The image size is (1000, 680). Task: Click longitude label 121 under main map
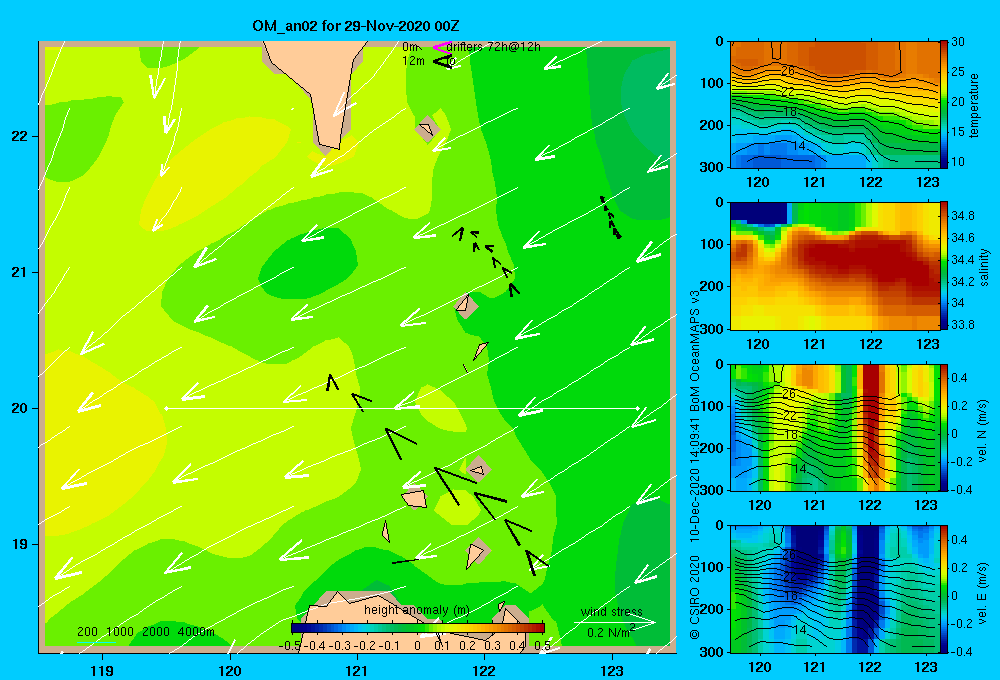pyautogui.click(x=357, y=671)
